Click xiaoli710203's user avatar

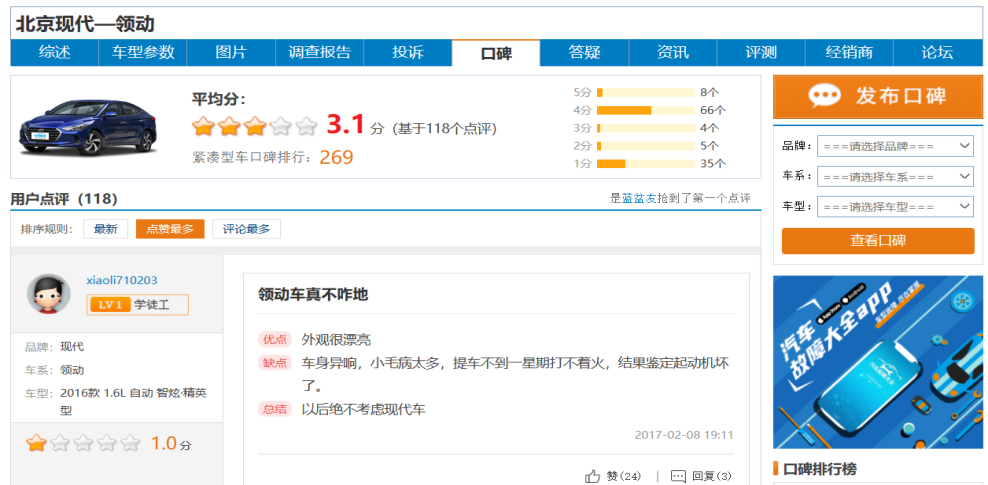(48, 294)
